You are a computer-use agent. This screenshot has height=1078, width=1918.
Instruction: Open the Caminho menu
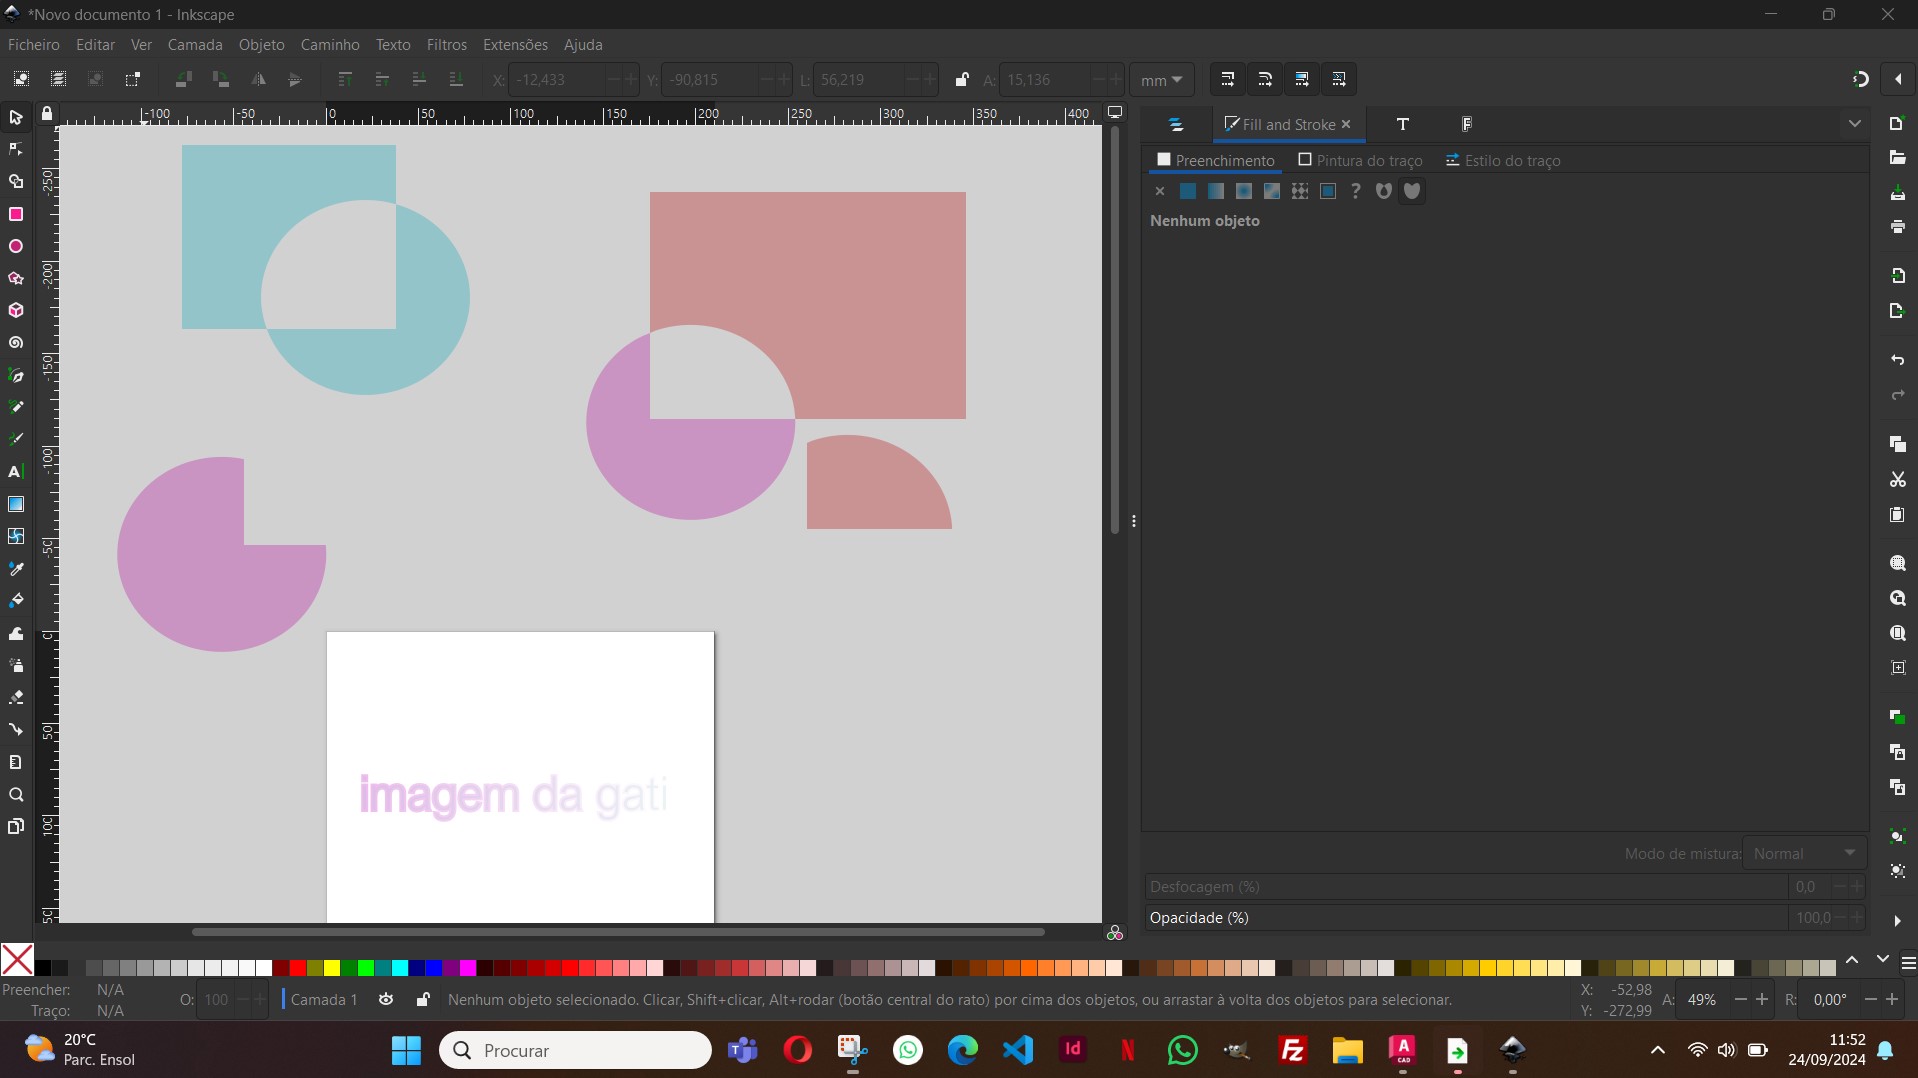(330, 45)
